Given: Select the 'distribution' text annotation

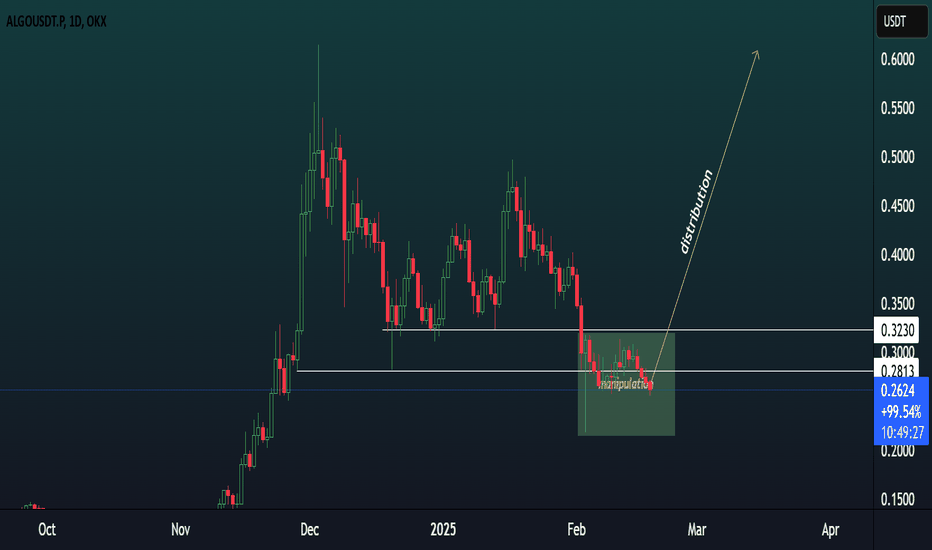Looking at the screenshot, I should 696,212.
